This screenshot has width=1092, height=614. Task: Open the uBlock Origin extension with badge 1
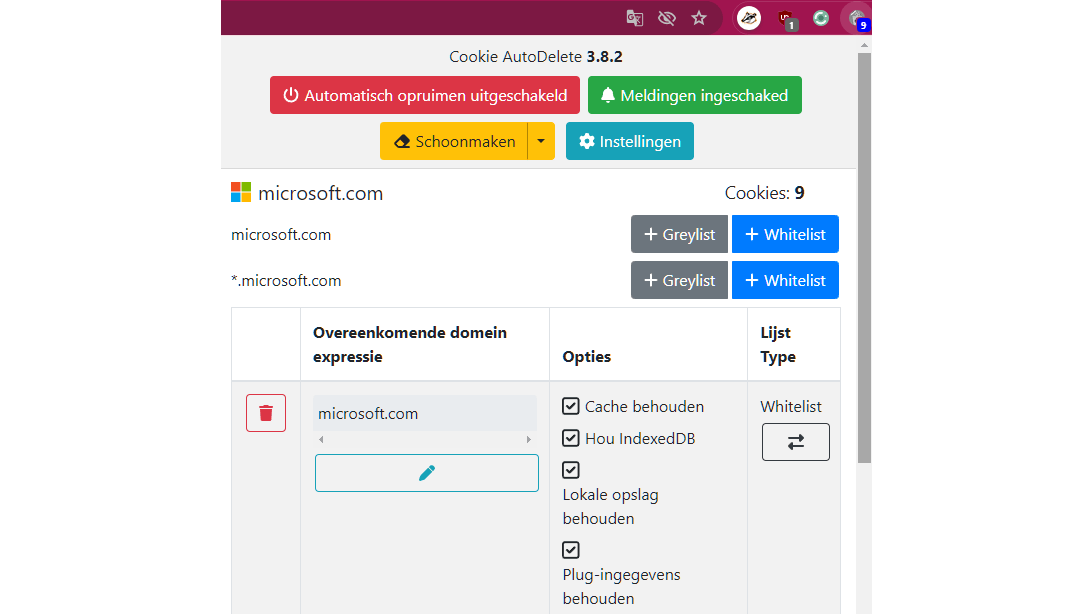click(786, 19)
